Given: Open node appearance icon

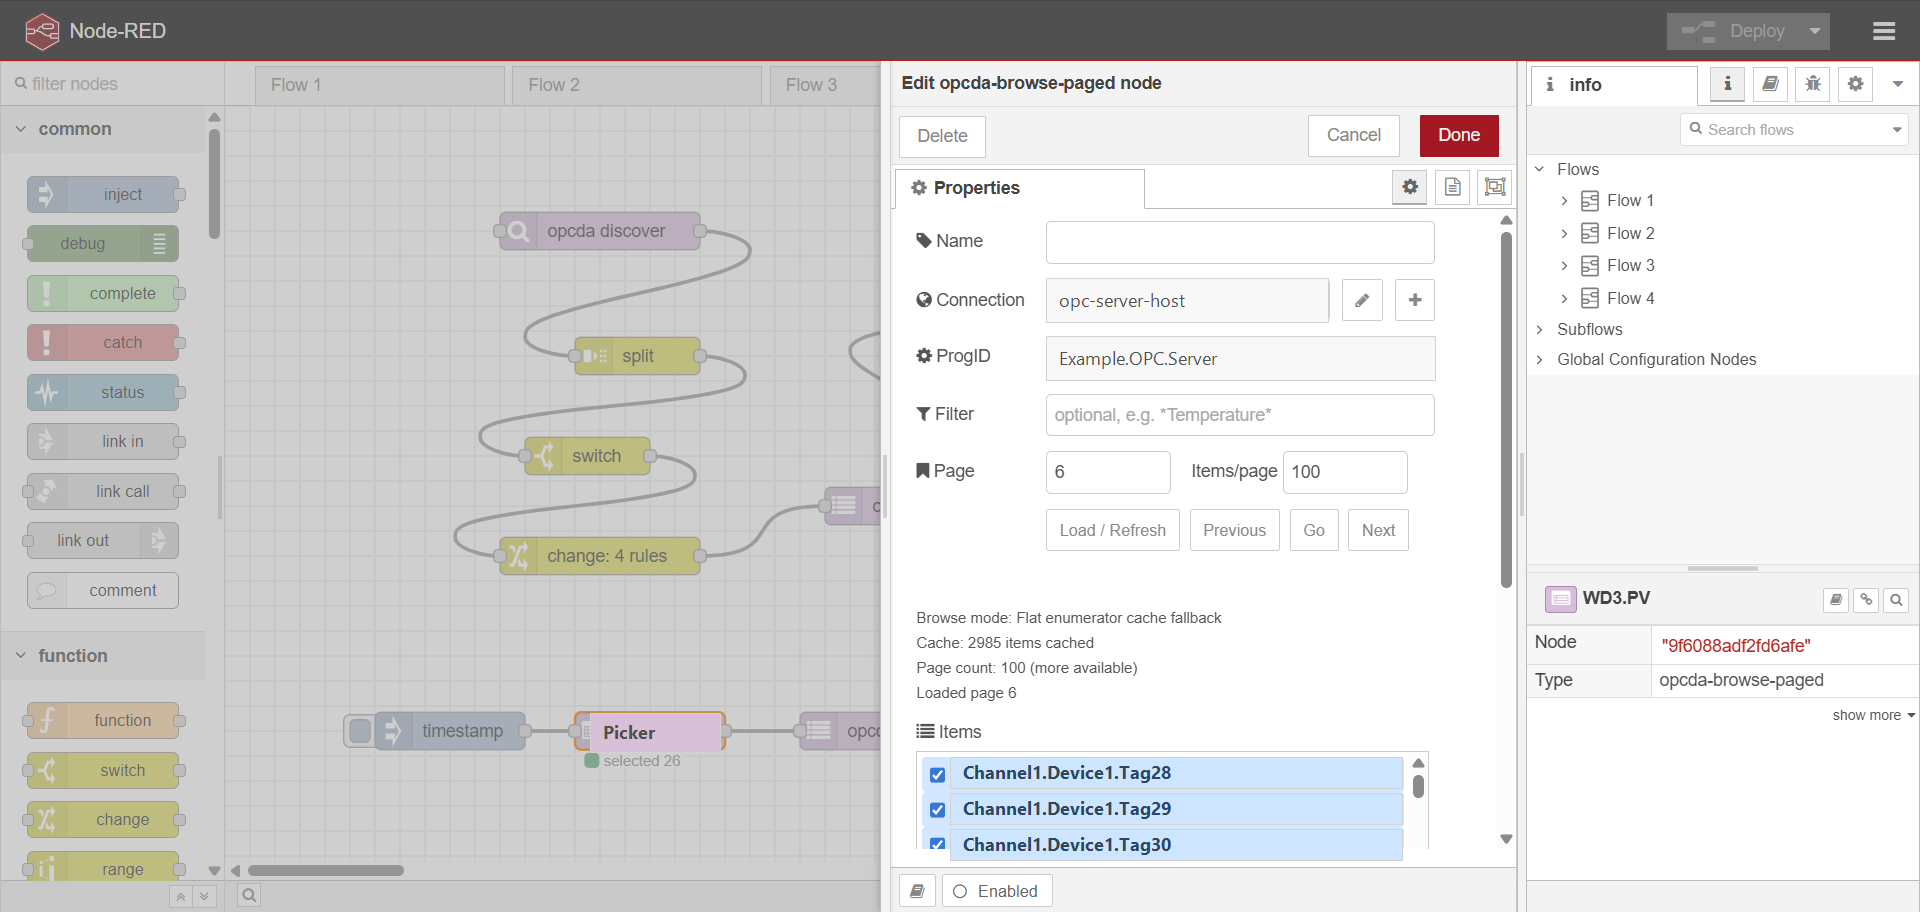Looking at the screenshot, I should pyautogui.click(x=1495, y=187).
